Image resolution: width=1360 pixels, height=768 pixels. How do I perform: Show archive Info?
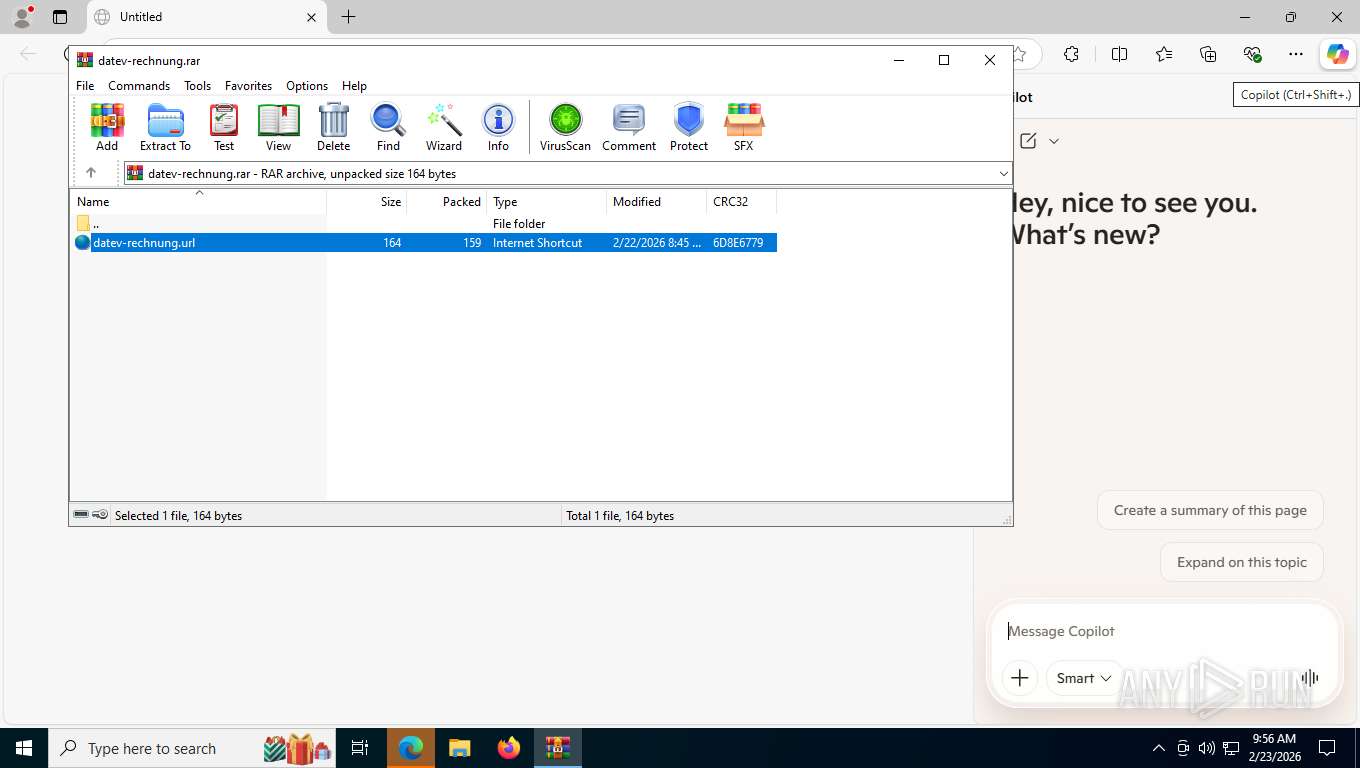pos(498,127)
